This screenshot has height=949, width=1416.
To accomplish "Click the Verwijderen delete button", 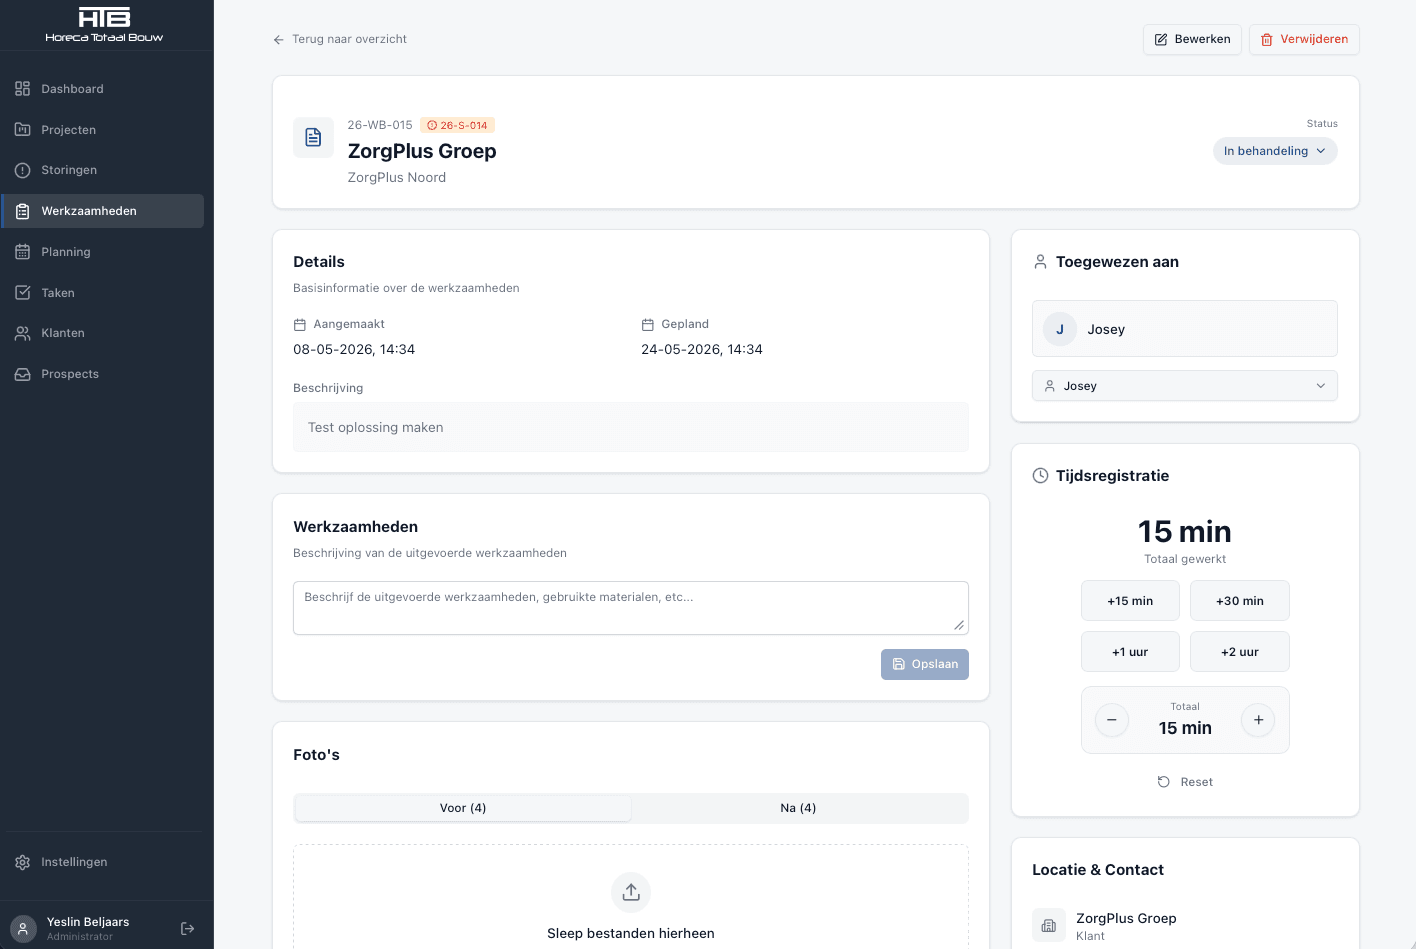I will tap(1304, 39).
